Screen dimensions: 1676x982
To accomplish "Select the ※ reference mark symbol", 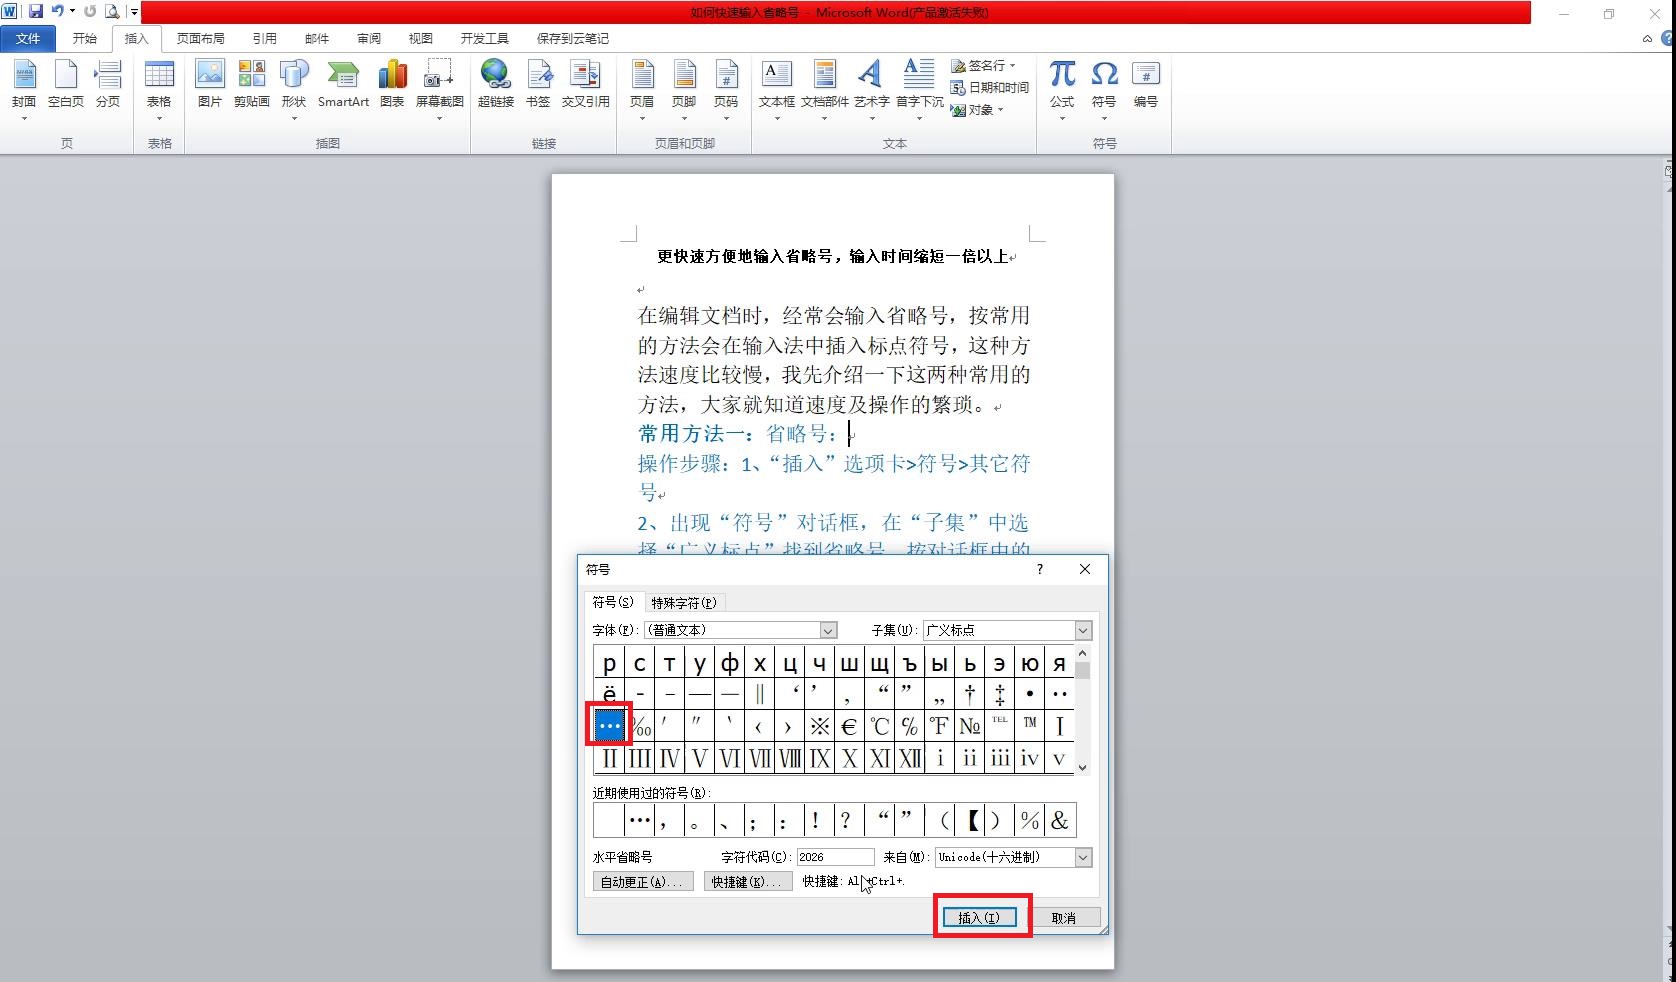I will pyautogui.click(x=819, y=725).
